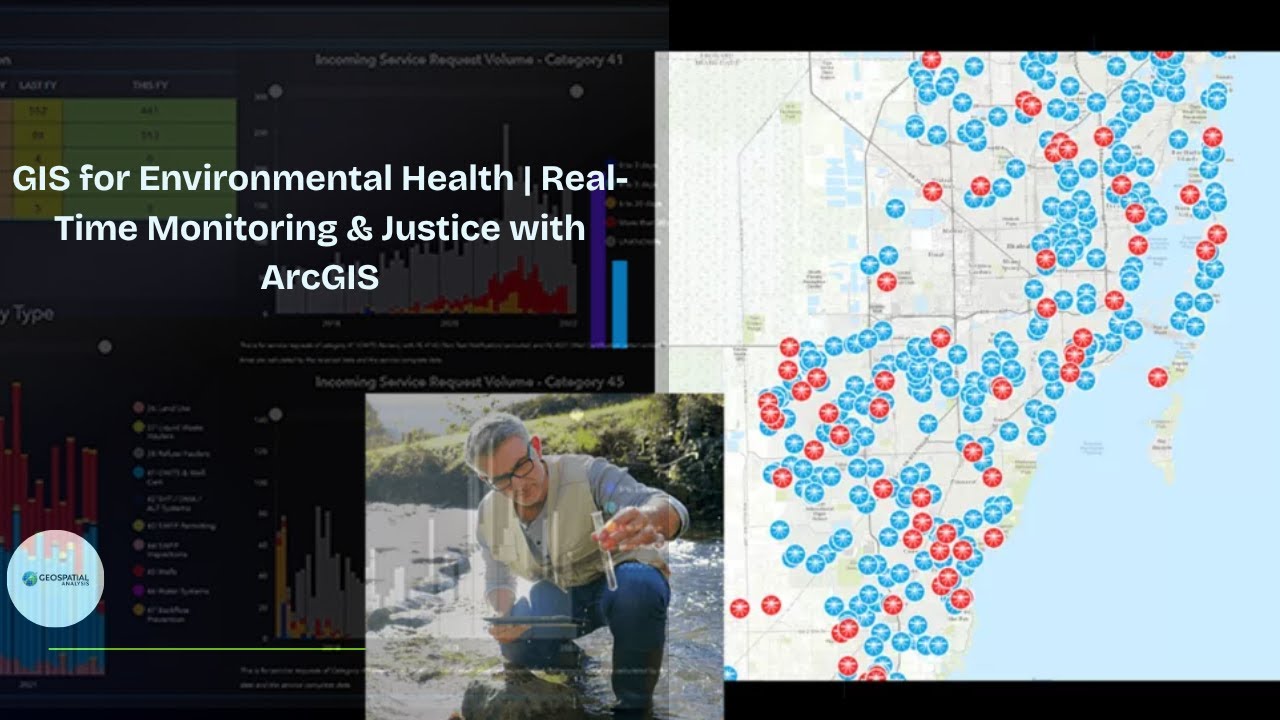Click the purple 46 Water Systems legend dot
Screen dimensions: 1280x720
point(139,591)
